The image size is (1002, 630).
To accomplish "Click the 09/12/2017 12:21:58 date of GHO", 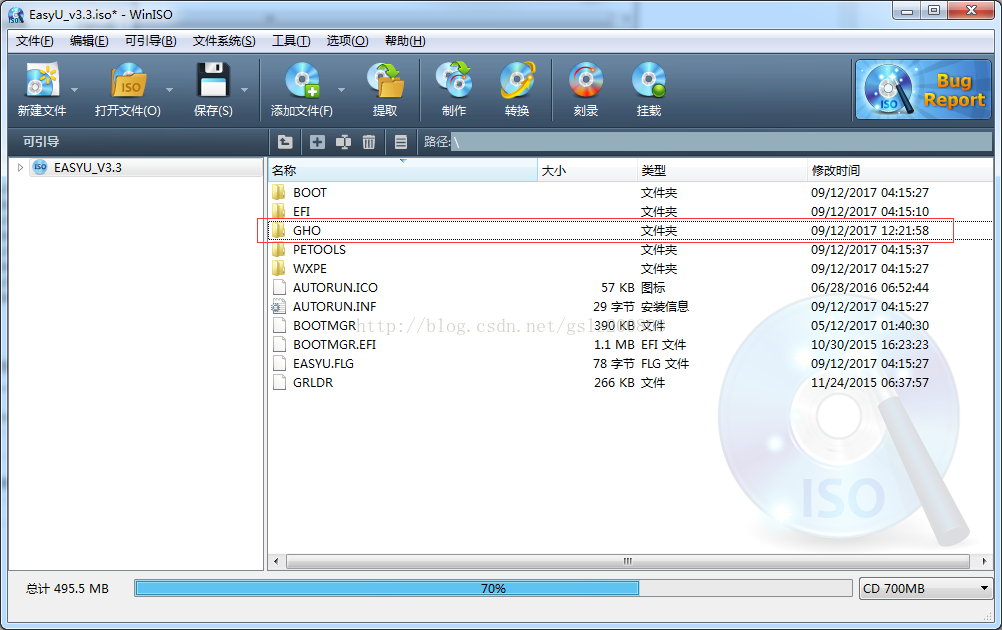I will [870, 231].
